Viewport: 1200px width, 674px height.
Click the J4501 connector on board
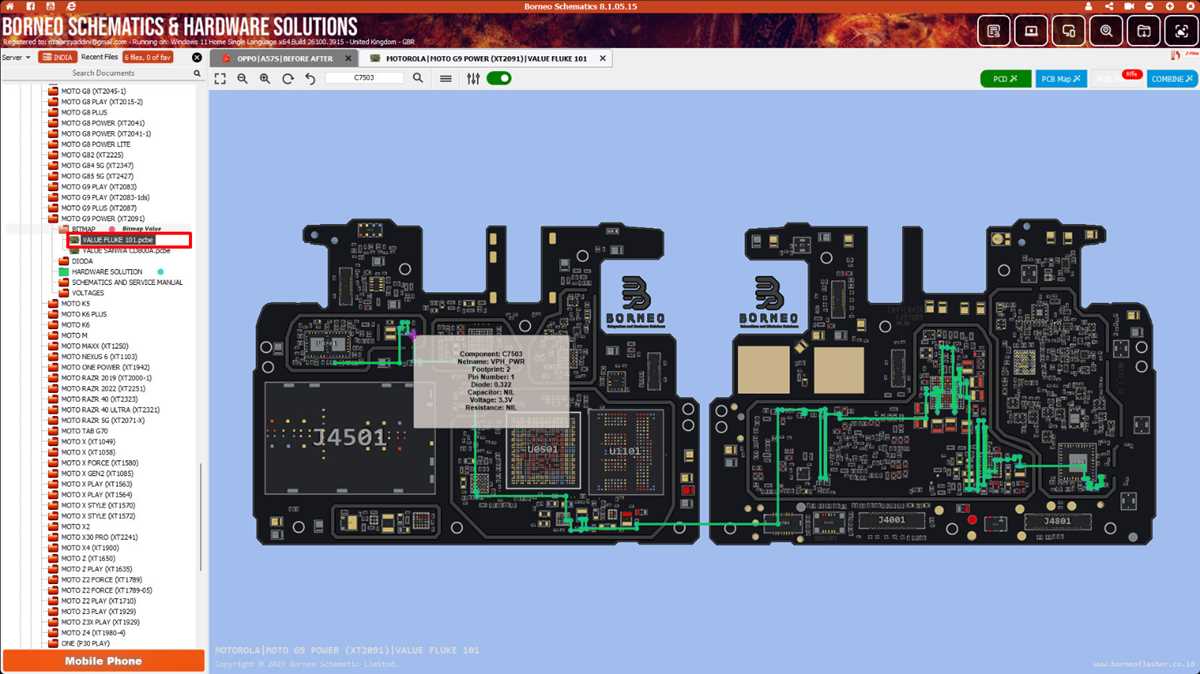coord(348,438)
